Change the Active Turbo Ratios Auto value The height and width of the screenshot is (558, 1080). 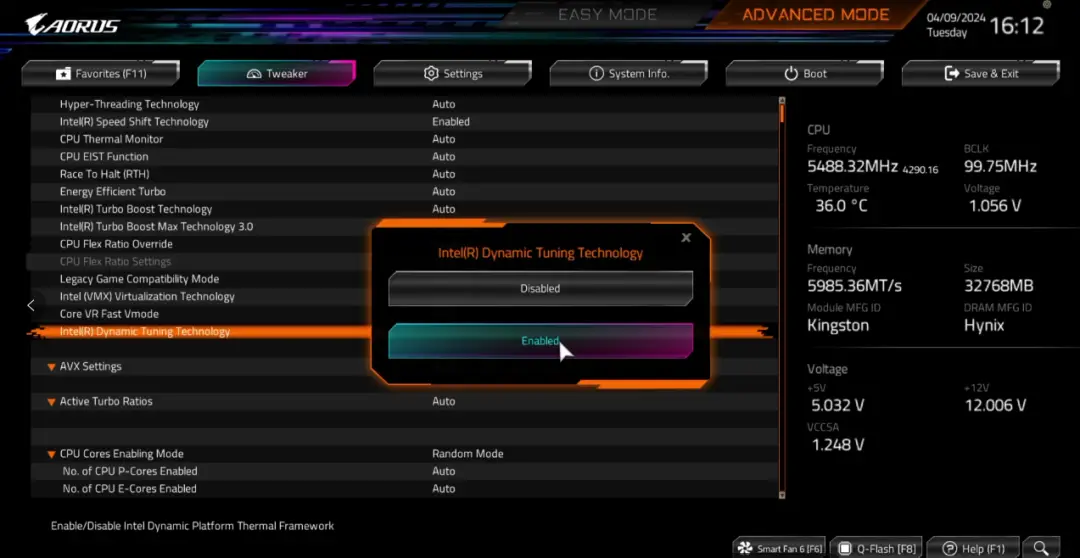444,401
